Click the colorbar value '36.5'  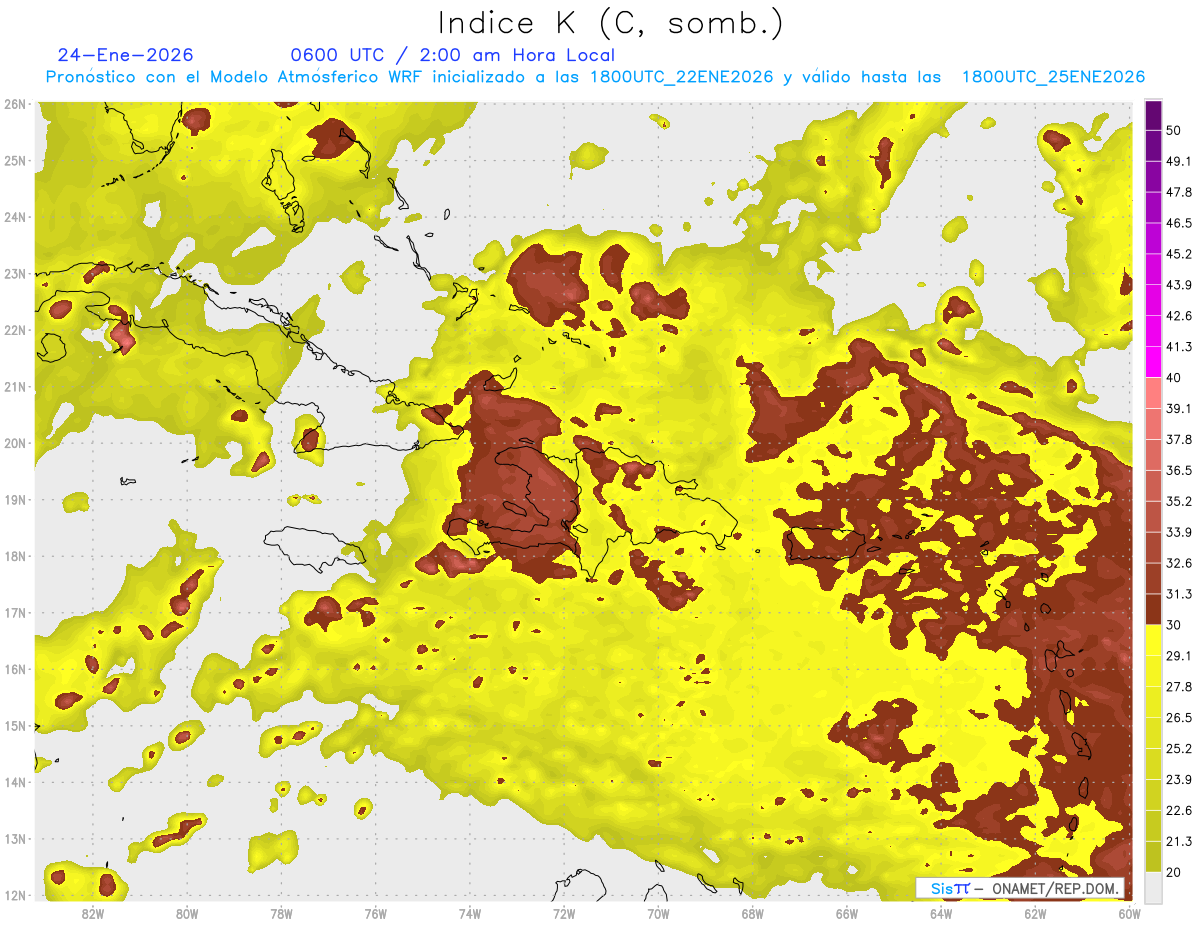(1179, 470)
